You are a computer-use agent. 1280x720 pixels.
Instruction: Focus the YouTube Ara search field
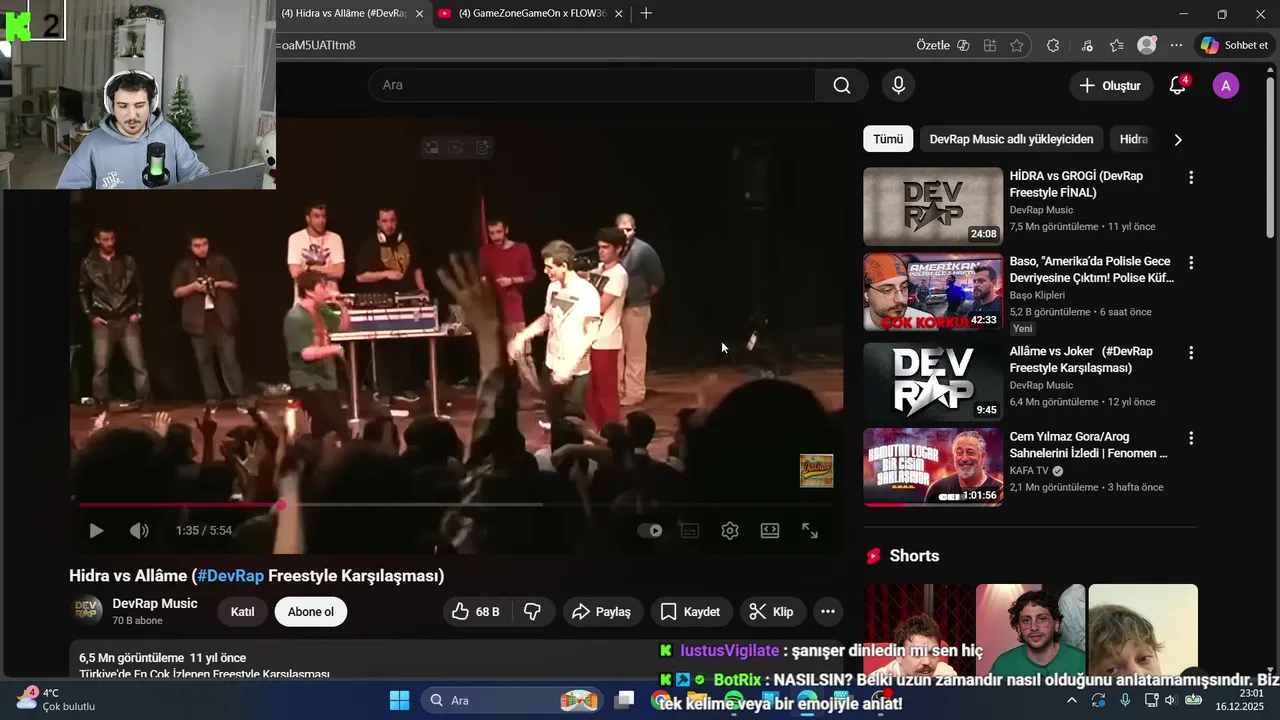click(x=592, y=85)
